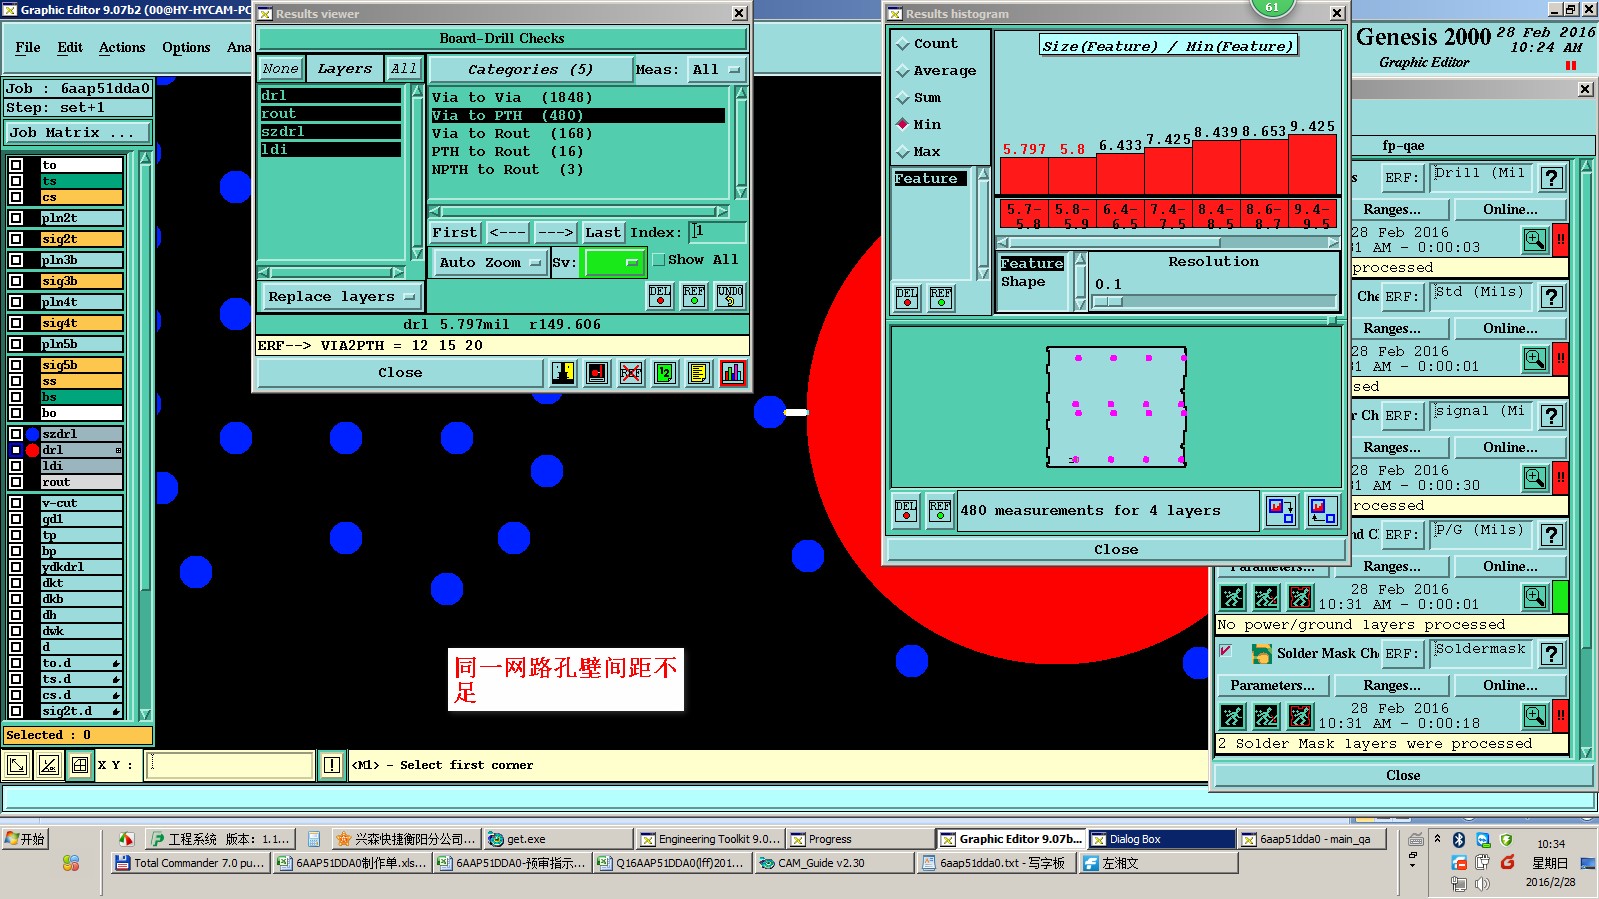Image resolution: width=1599 pixels, height=899 pixels.
Task: Open help for Drill ERF field
Action: 1552,178
